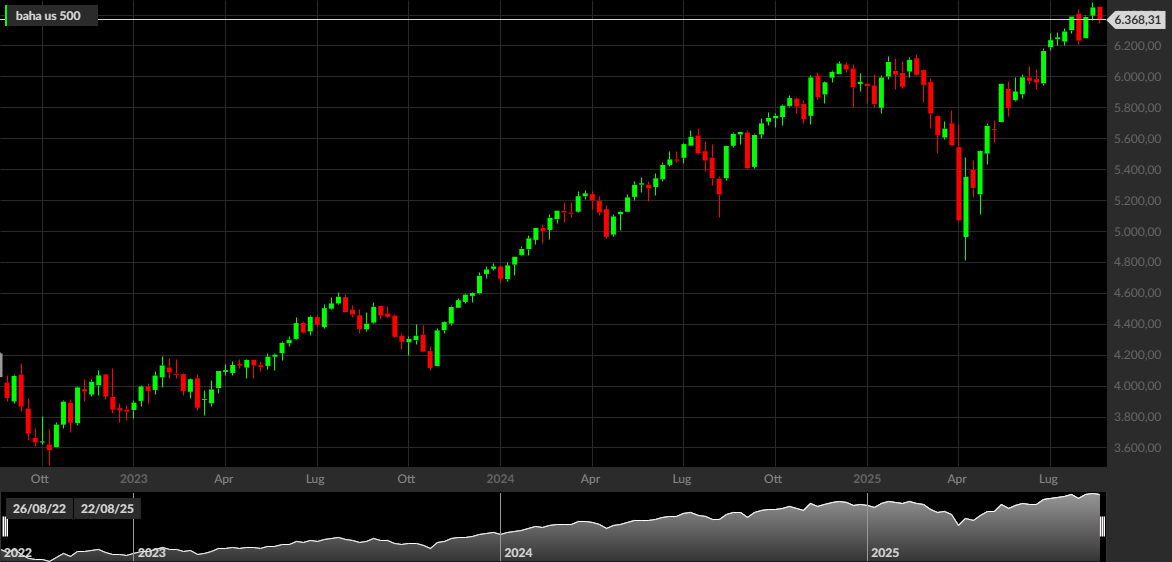
Task: Click the first 'Ott' label on the time axis
Action: point(41,478)
